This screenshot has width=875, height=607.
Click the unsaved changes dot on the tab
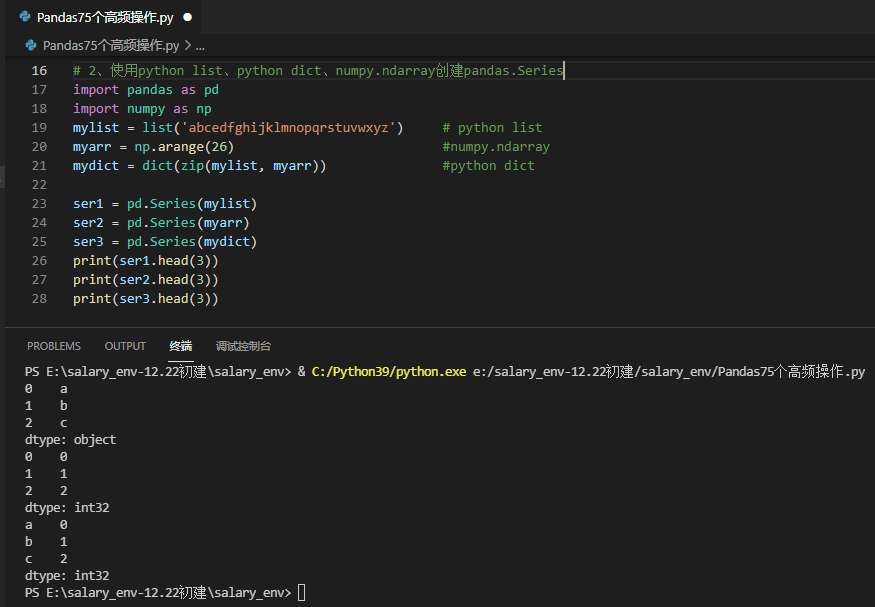188,17
